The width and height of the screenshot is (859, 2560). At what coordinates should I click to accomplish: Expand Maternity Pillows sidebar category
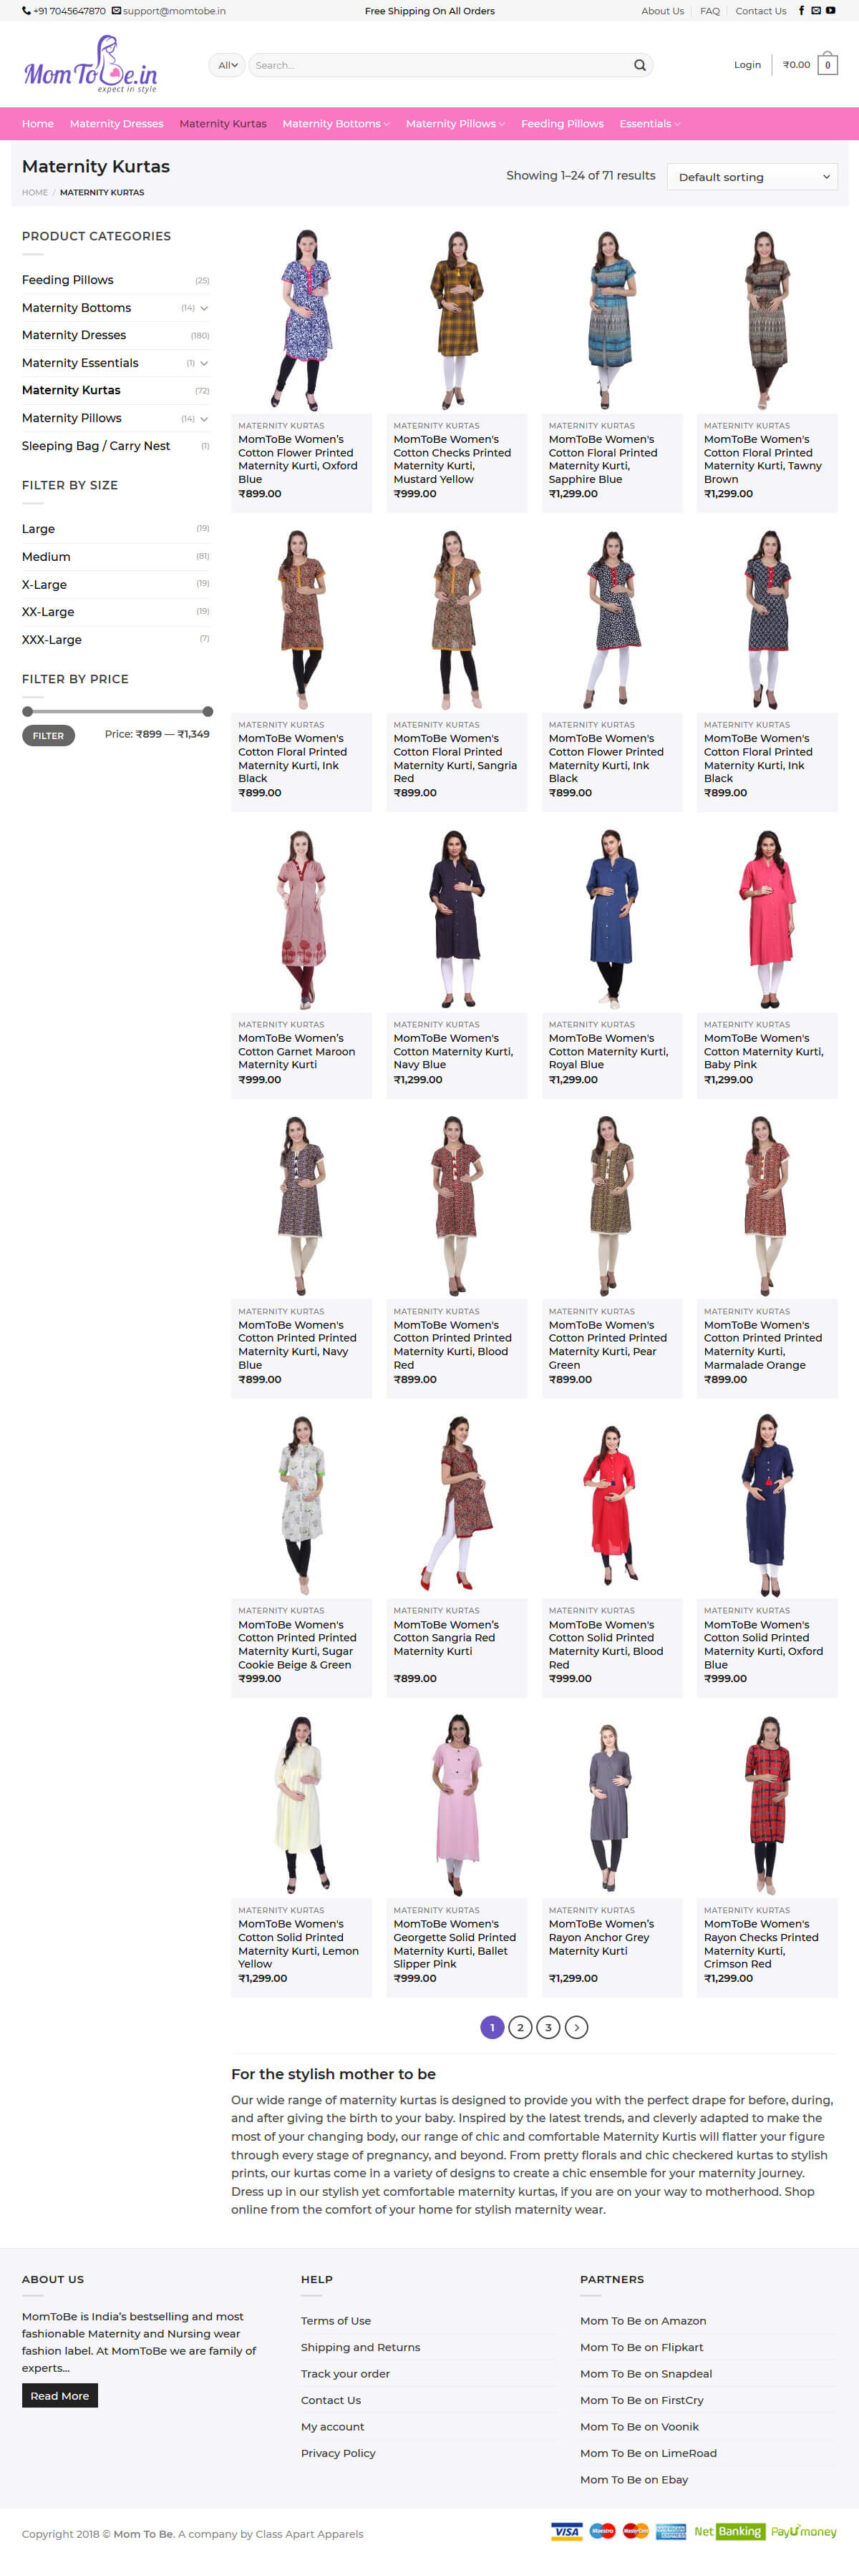pos(204,418)
